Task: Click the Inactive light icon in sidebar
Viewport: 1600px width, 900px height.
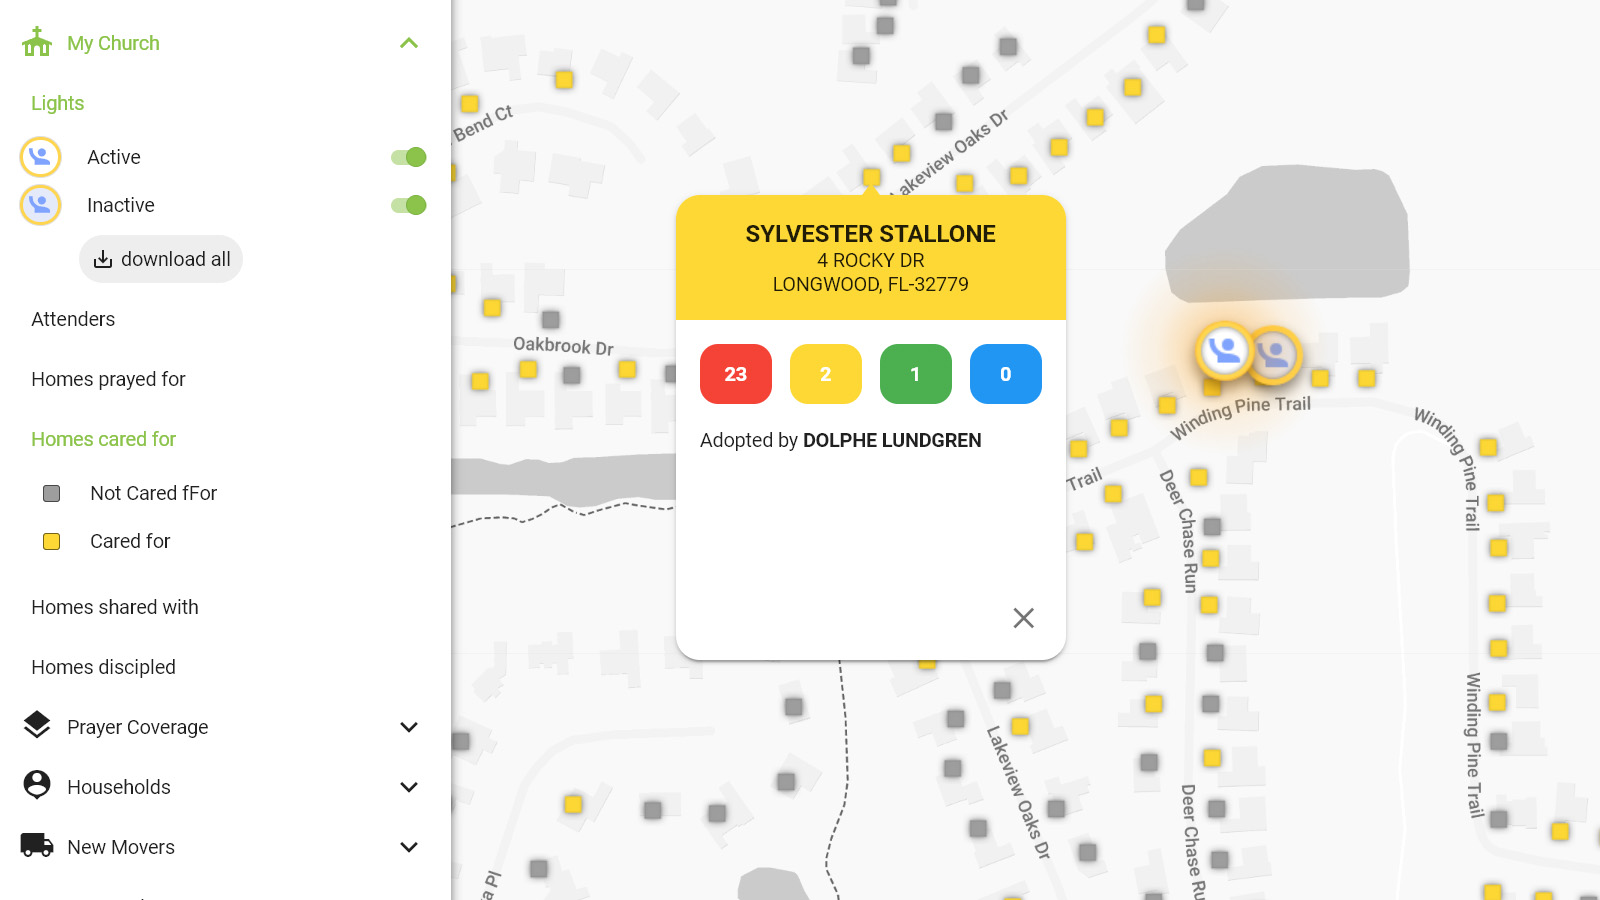Action: pos(41,205)
